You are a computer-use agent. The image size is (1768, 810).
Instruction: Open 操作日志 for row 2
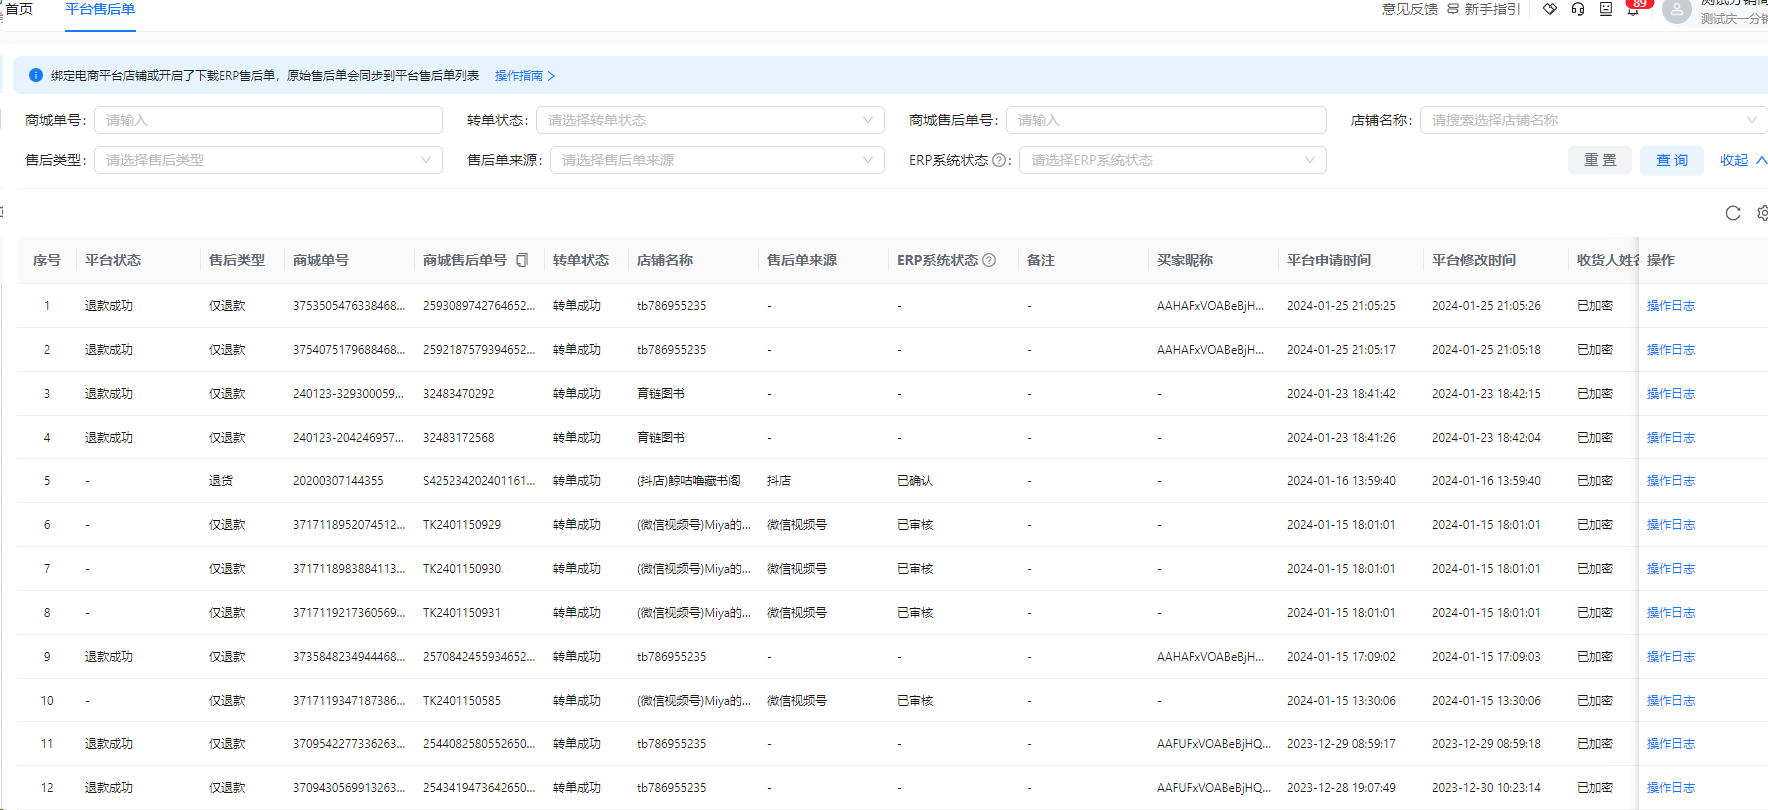point(1671,350)
